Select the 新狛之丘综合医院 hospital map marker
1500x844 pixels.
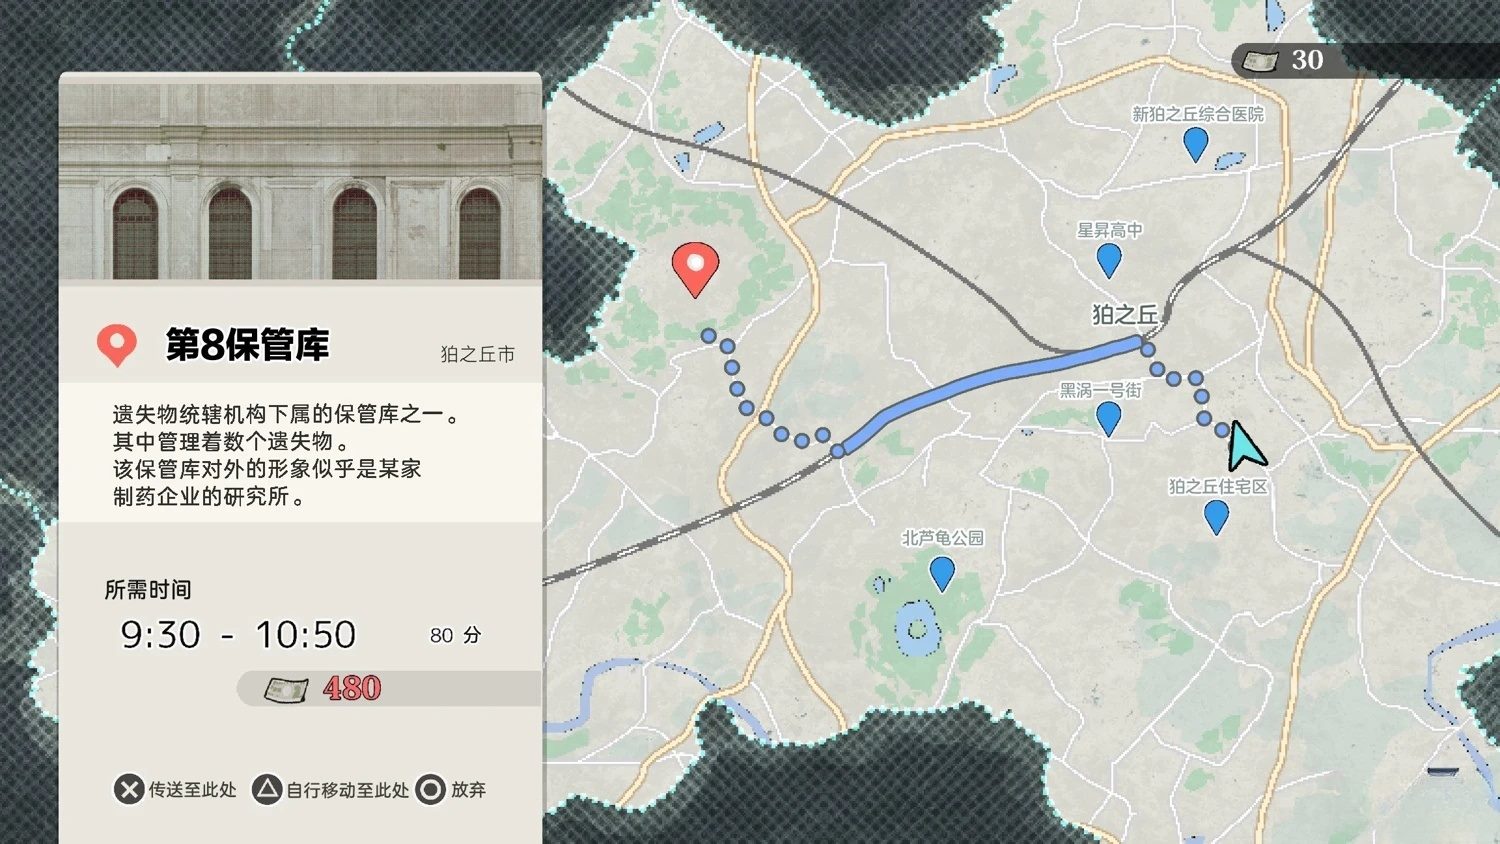coord(1194,145)
